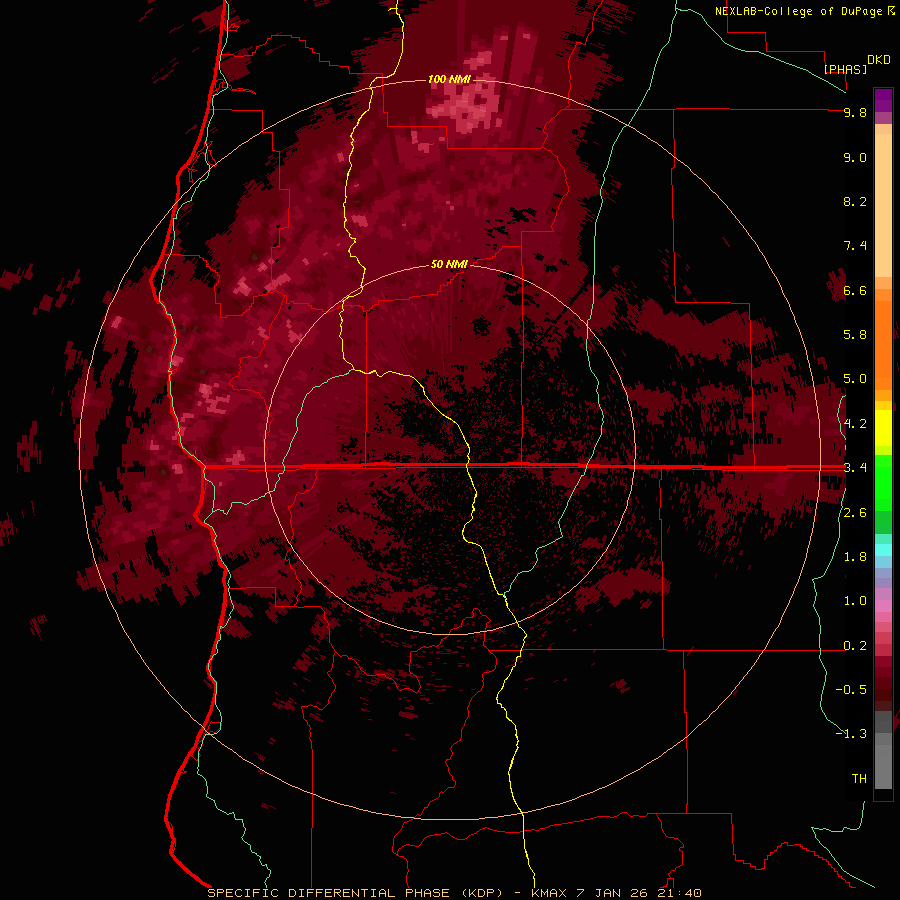Click the 9.0 value on the color scale
900x900 pixels.
855,157
